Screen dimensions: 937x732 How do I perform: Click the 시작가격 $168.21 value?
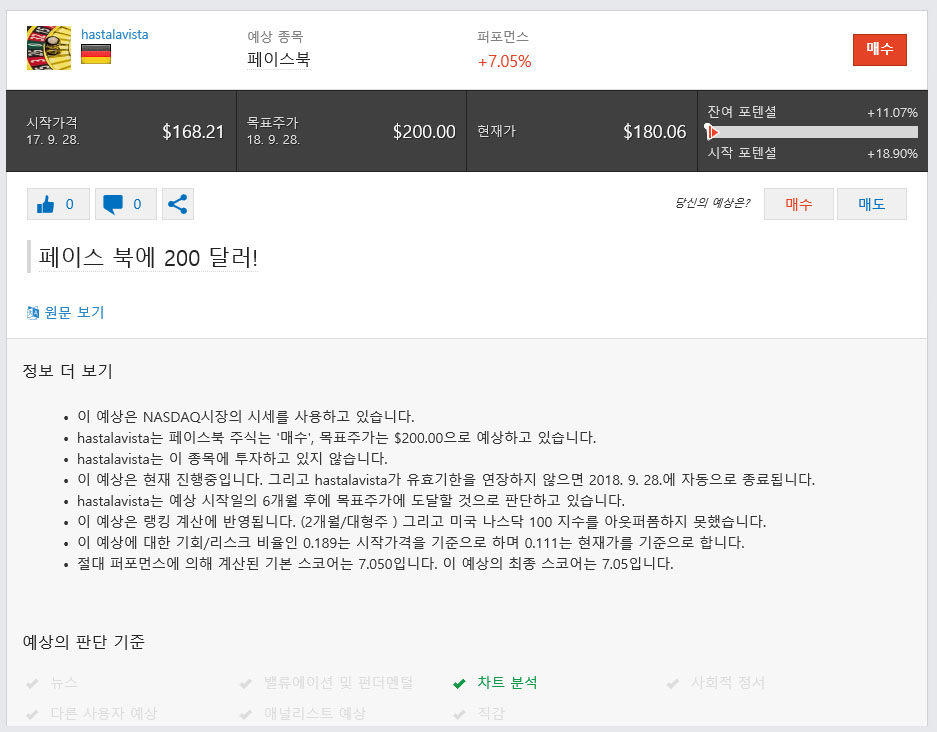point(193,131)
